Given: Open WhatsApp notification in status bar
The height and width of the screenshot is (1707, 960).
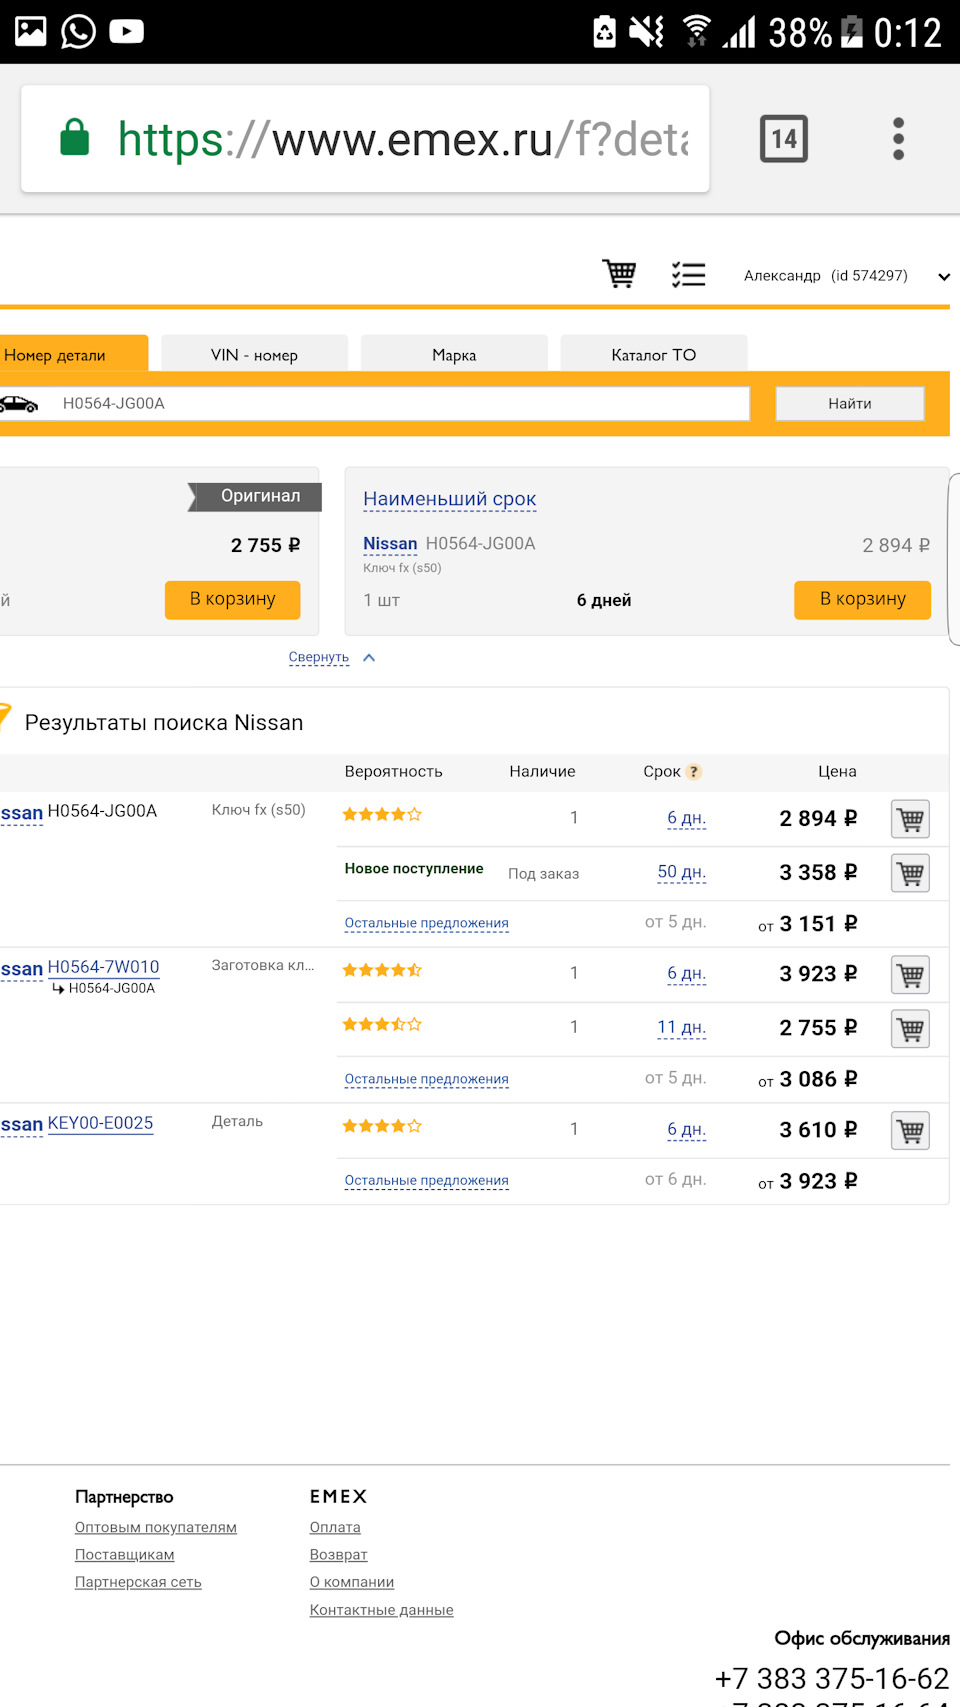Looking at the screenshot, I should (78, 31).
